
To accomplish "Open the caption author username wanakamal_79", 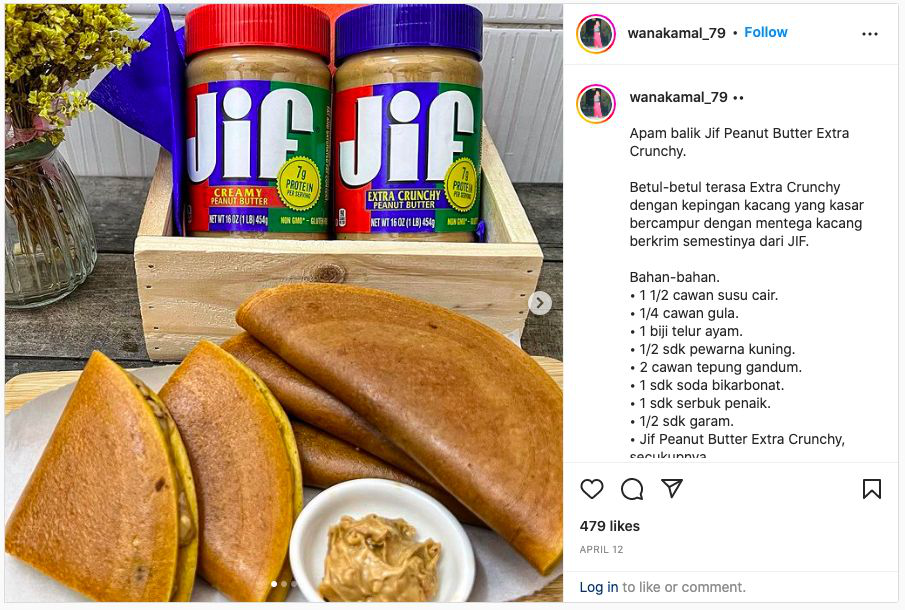I will (678, 97).
